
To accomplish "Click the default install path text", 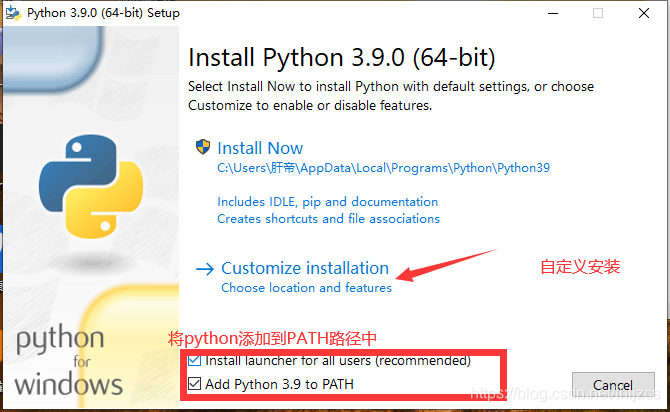I will point(383,168).
